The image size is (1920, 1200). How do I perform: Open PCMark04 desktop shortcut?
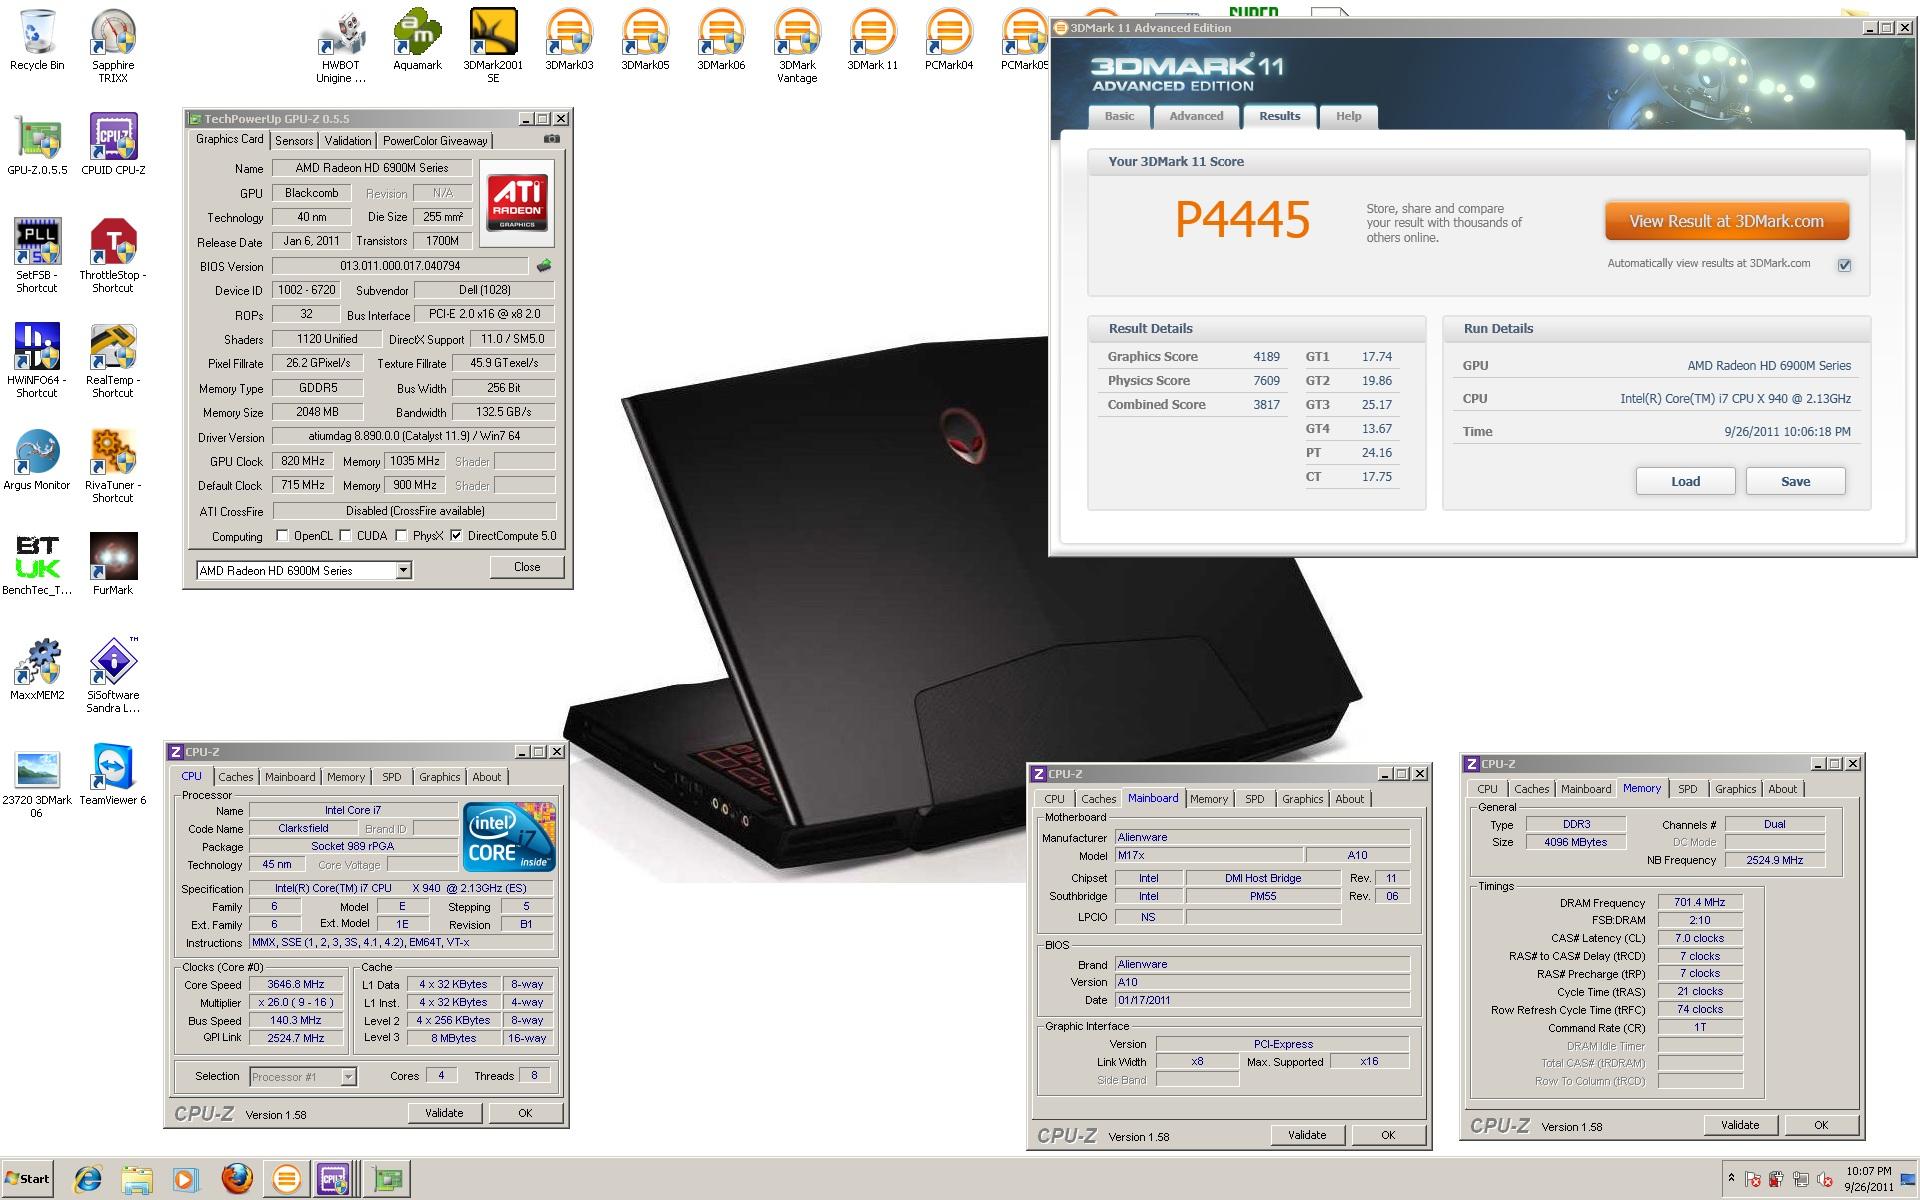coord(949,40)
